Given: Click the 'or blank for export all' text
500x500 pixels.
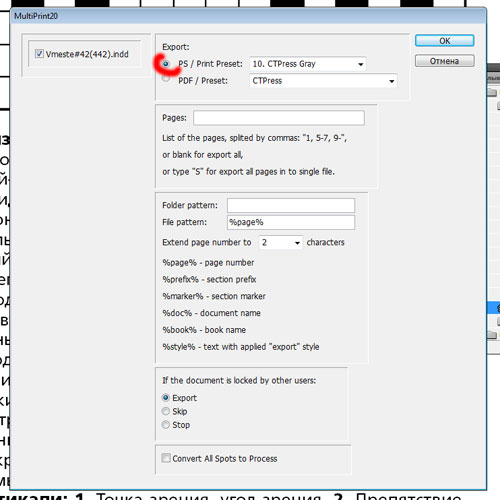Looking at the screenshot, I should (203, 155).
